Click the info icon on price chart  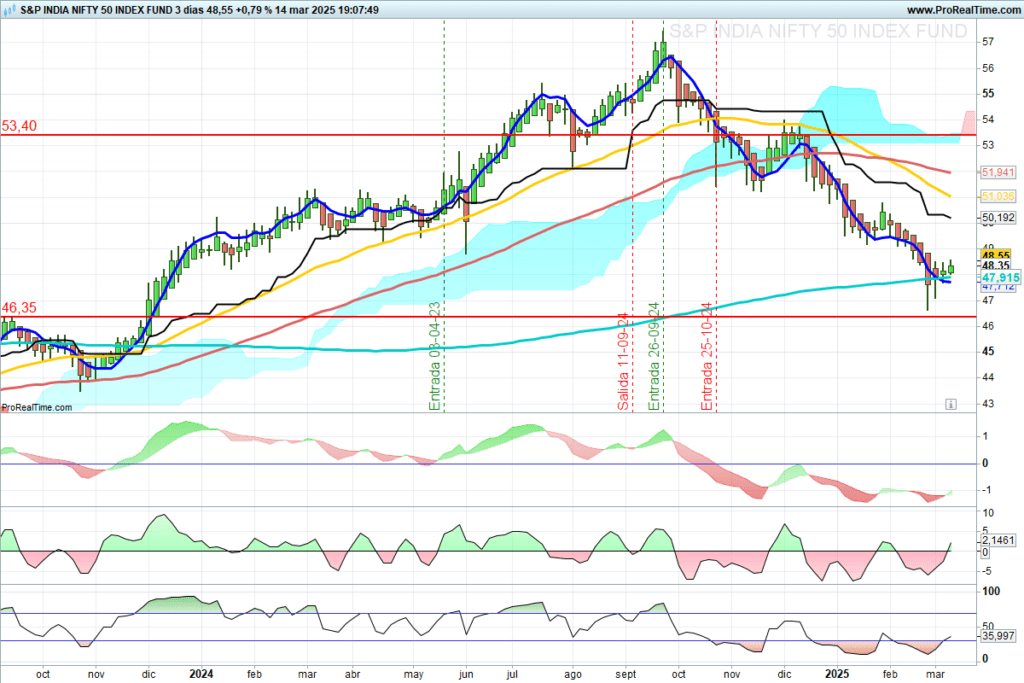[x=951, y=404]
